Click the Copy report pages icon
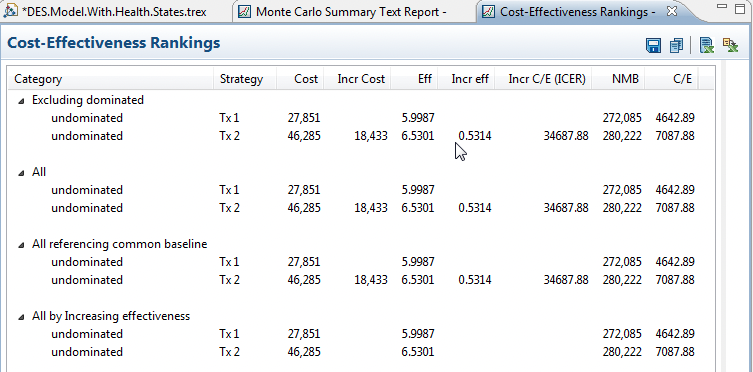Screen dimensions: 753x372 point(676,46)
